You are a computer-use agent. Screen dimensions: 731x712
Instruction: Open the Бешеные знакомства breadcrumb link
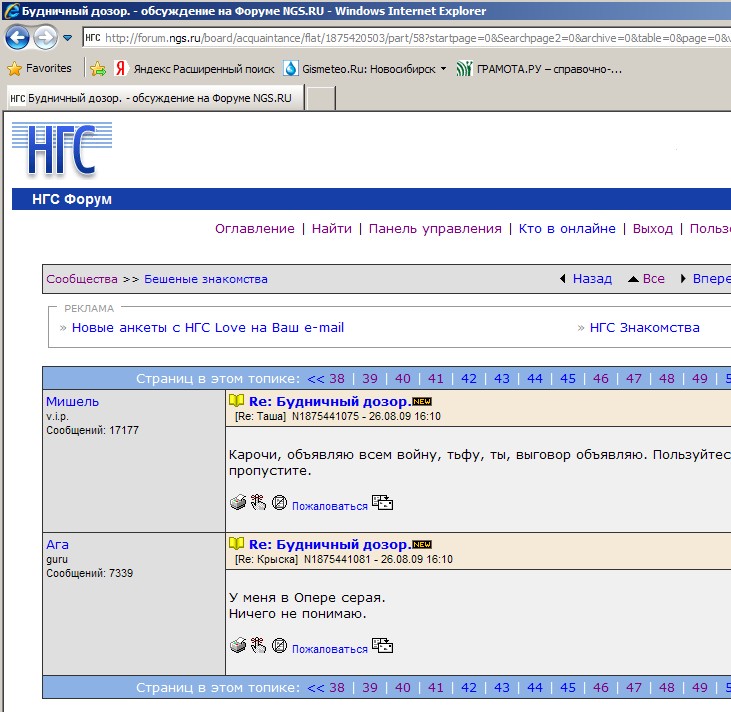pos(206,279)
